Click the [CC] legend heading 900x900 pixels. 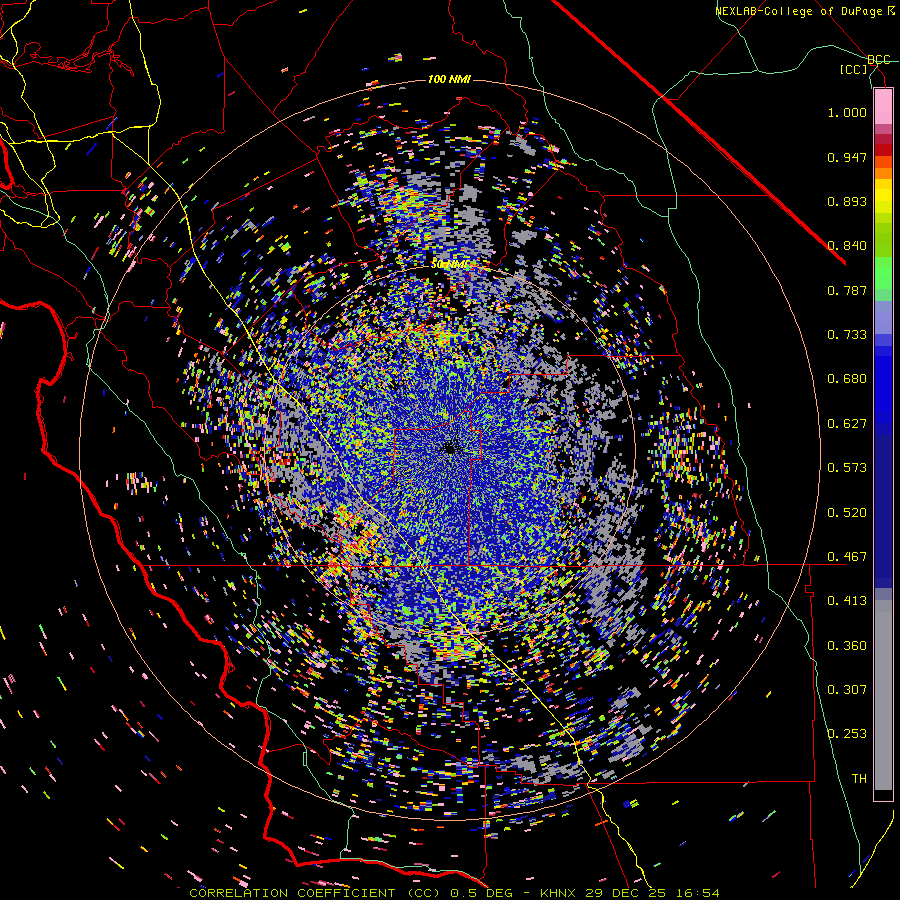click(x=854, y=69)
